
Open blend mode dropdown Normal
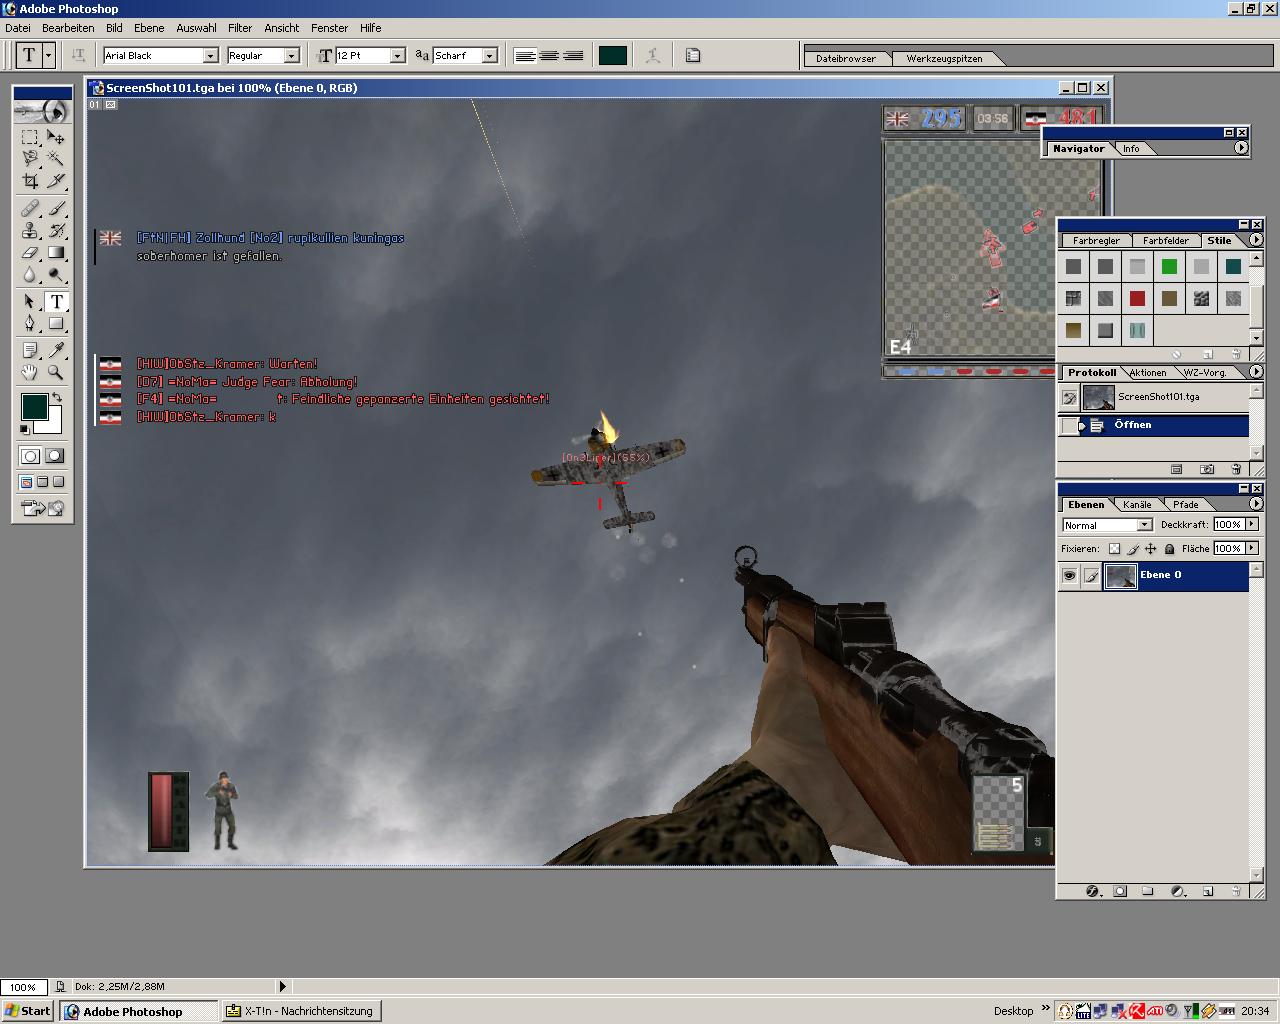click(x=1145, y=525)
